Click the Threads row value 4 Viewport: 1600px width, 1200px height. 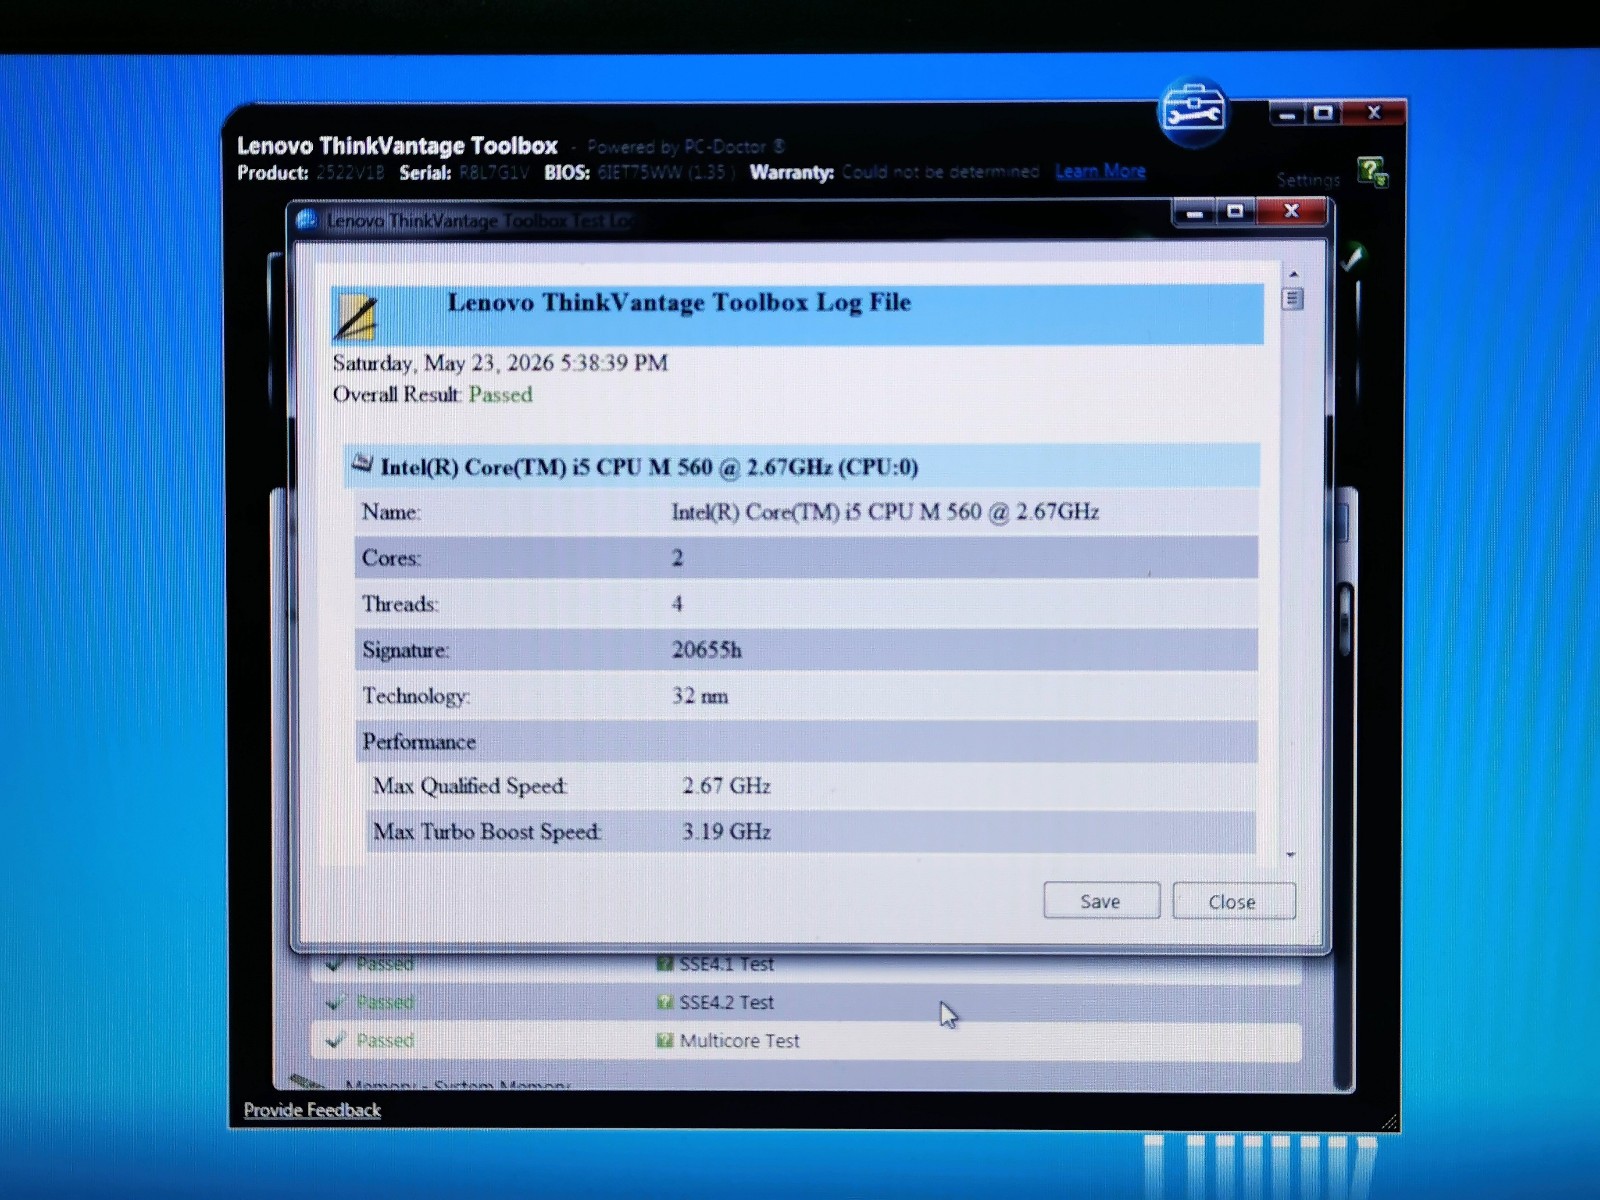[x=677, y=604]
